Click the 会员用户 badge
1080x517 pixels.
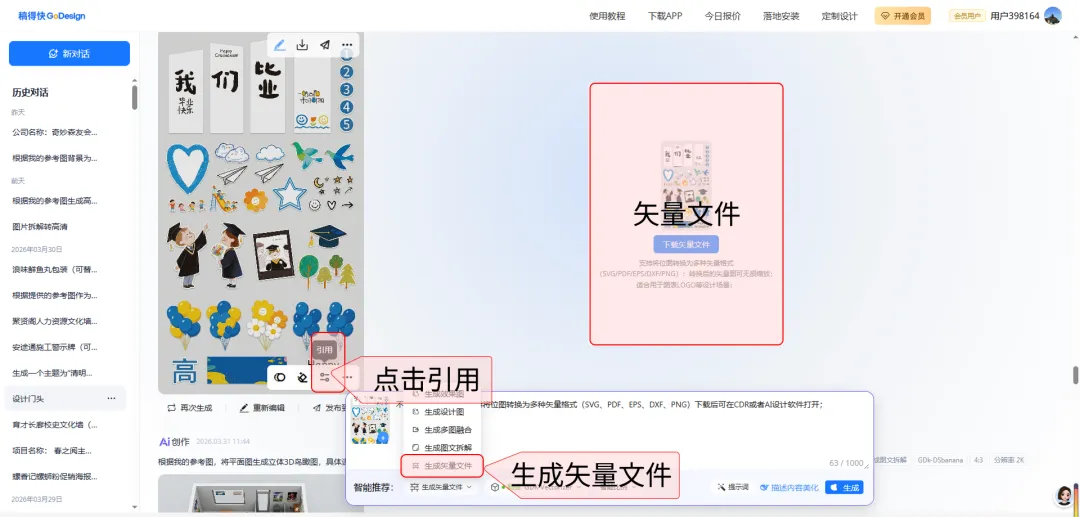click(967, 16)
